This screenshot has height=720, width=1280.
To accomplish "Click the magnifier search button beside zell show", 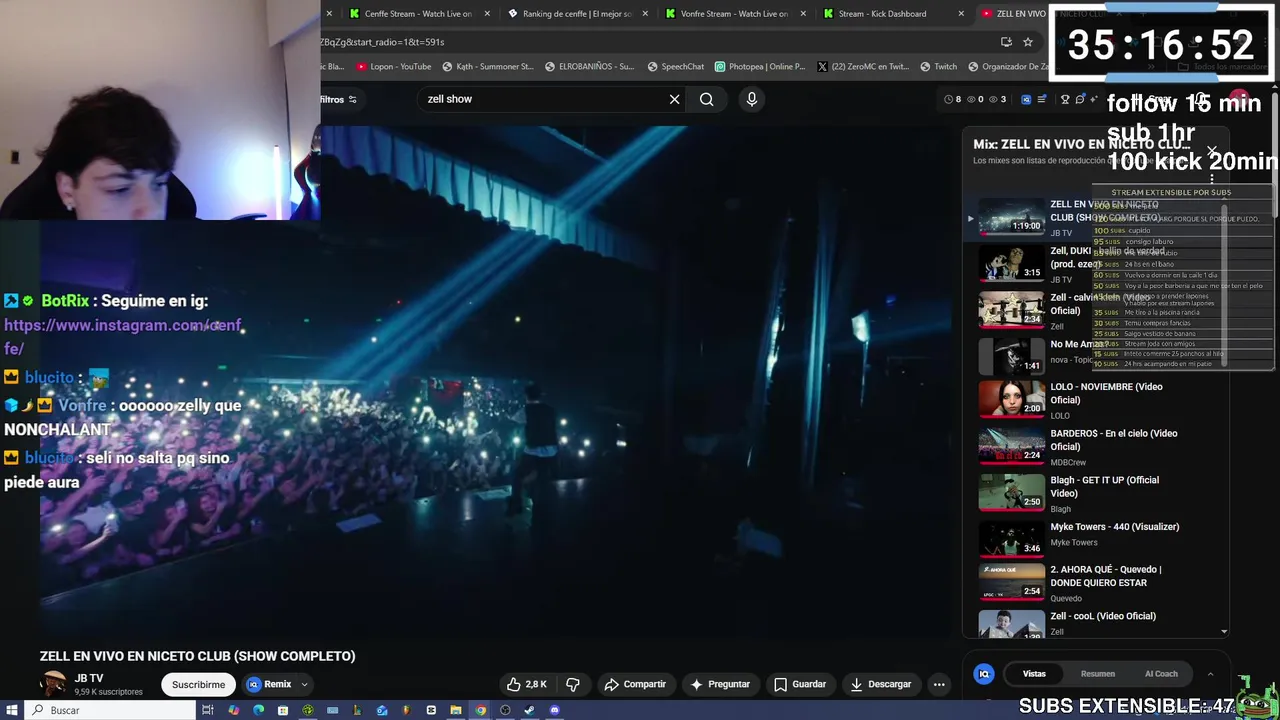I will (707, 99).
